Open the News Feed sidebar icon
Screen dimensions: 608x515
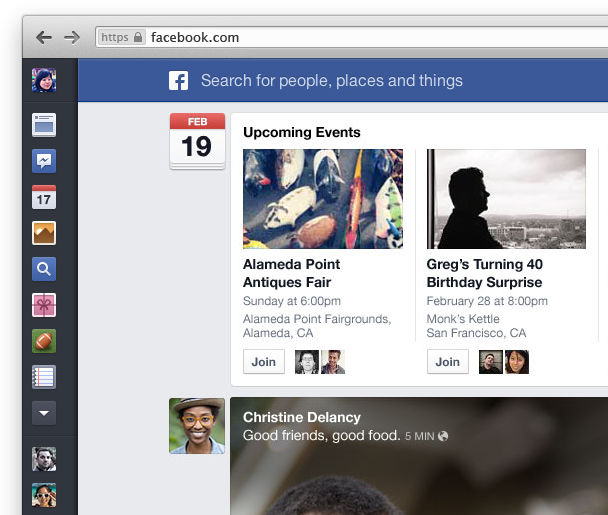[x=44, y=125]
